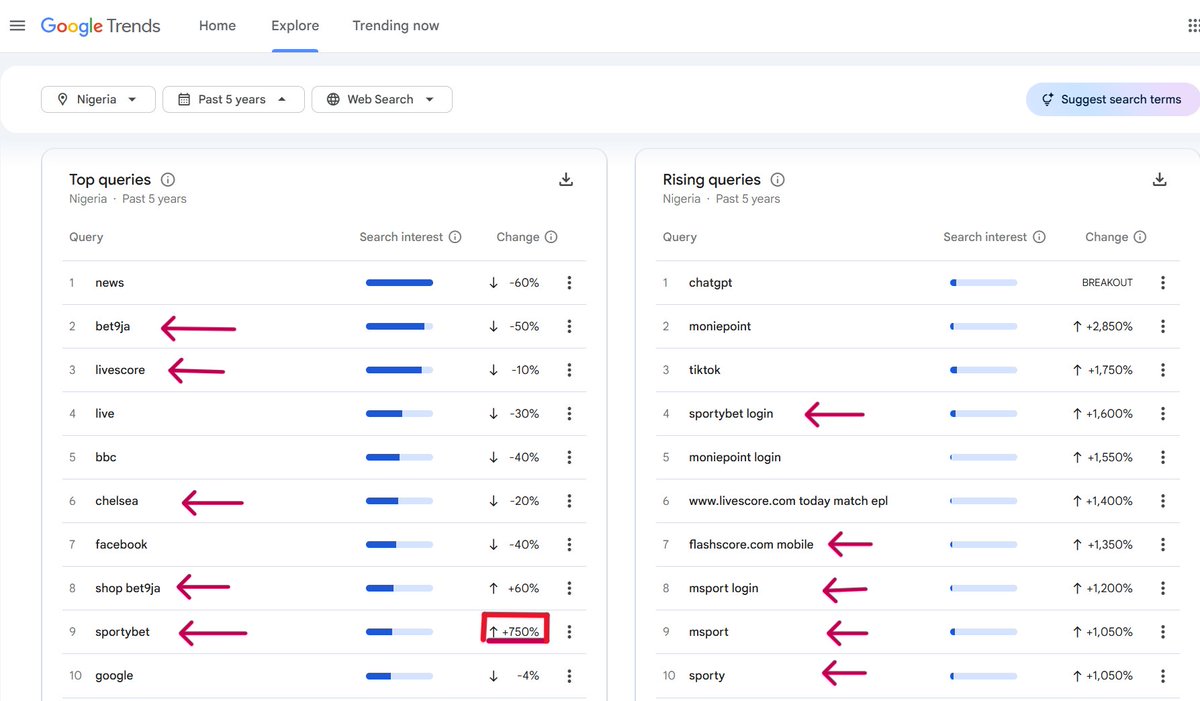Open more options for bbc row
This screenshot has height=701, width=1200.
(x=569, y=457)
